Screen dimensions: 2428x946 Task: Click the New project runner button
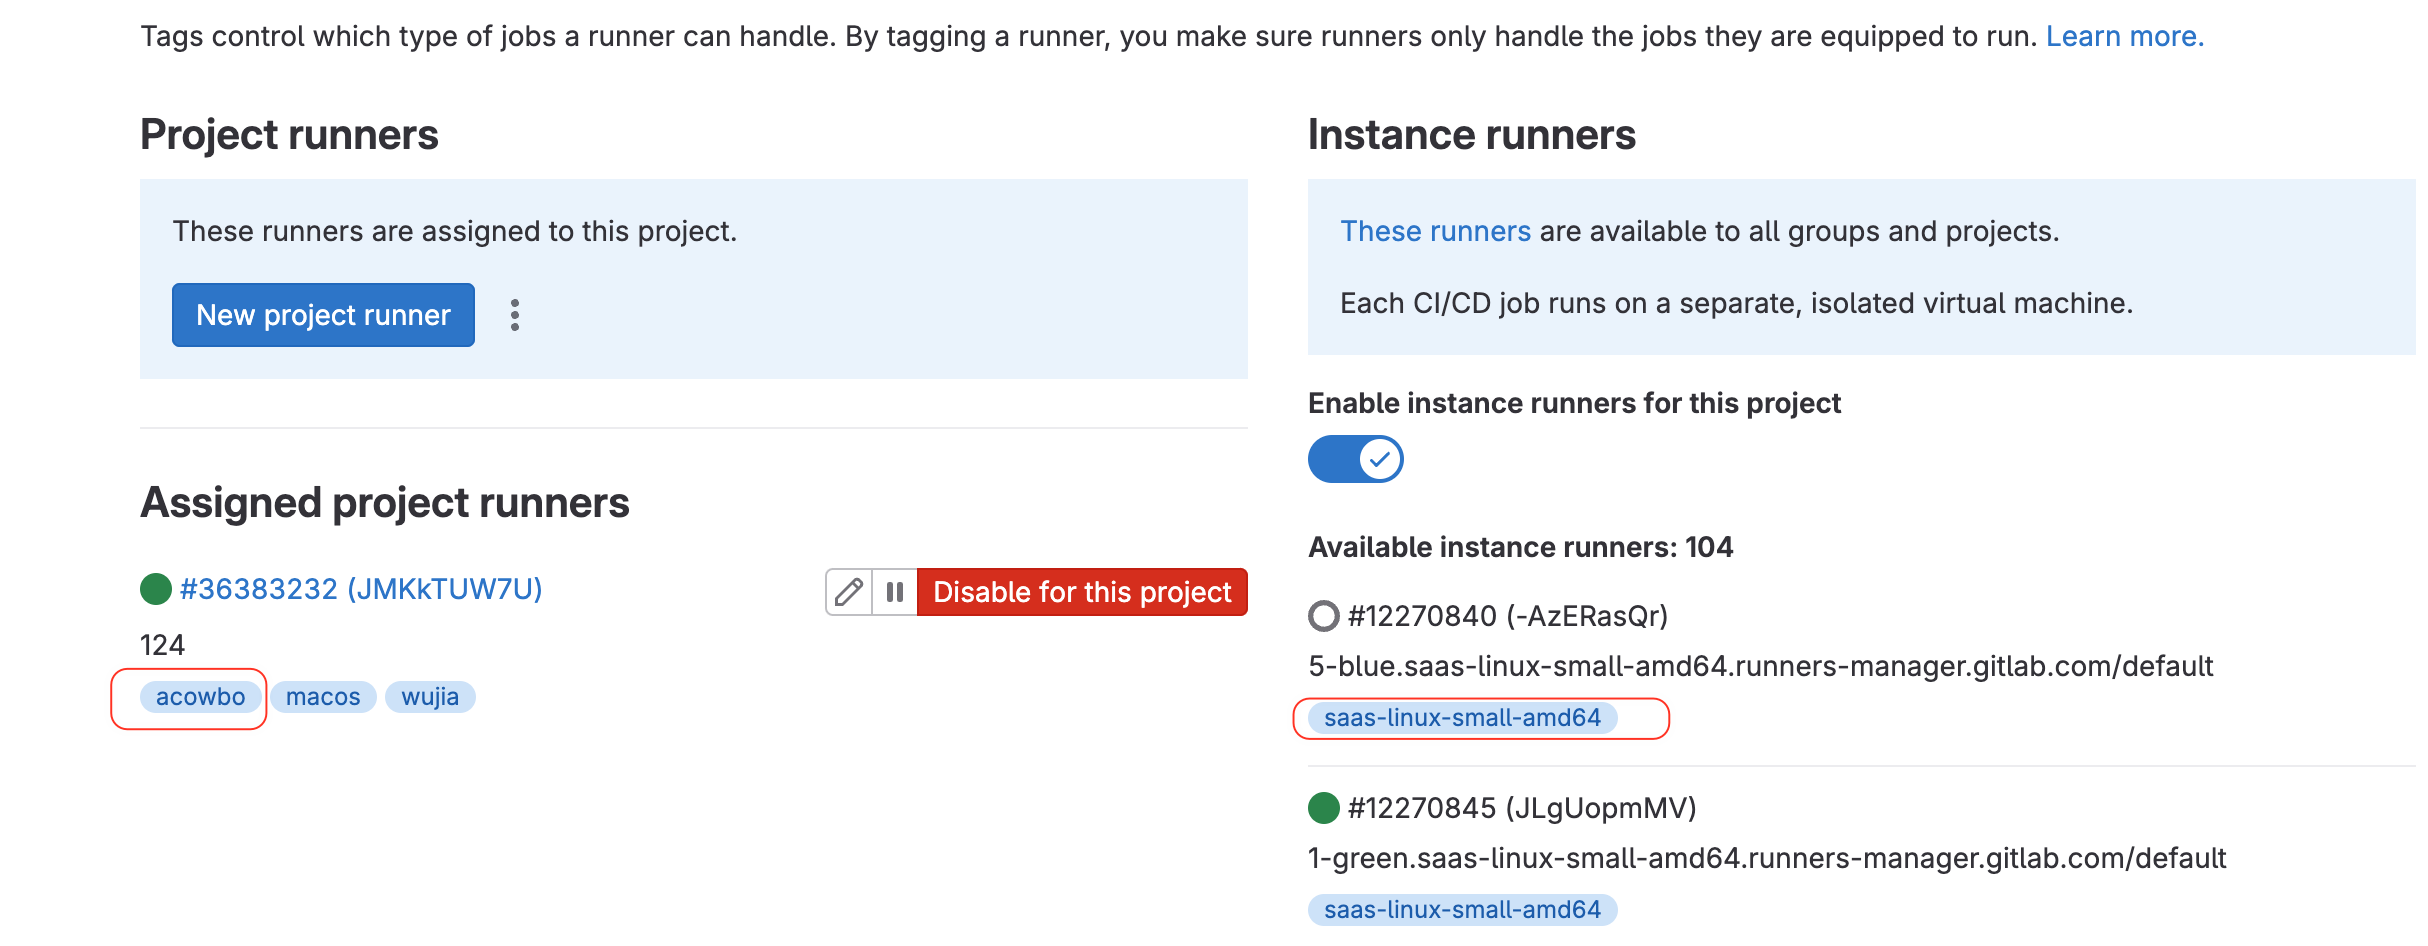323,315
